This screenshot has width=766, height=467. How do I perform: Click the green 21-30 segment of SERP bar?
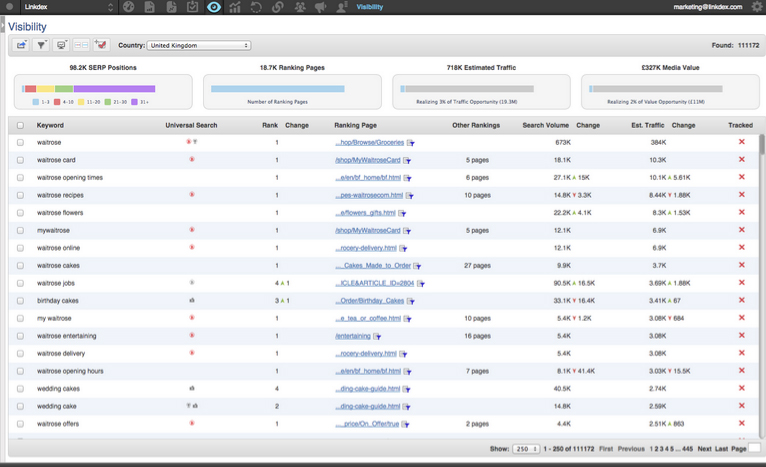coord(64,89)
